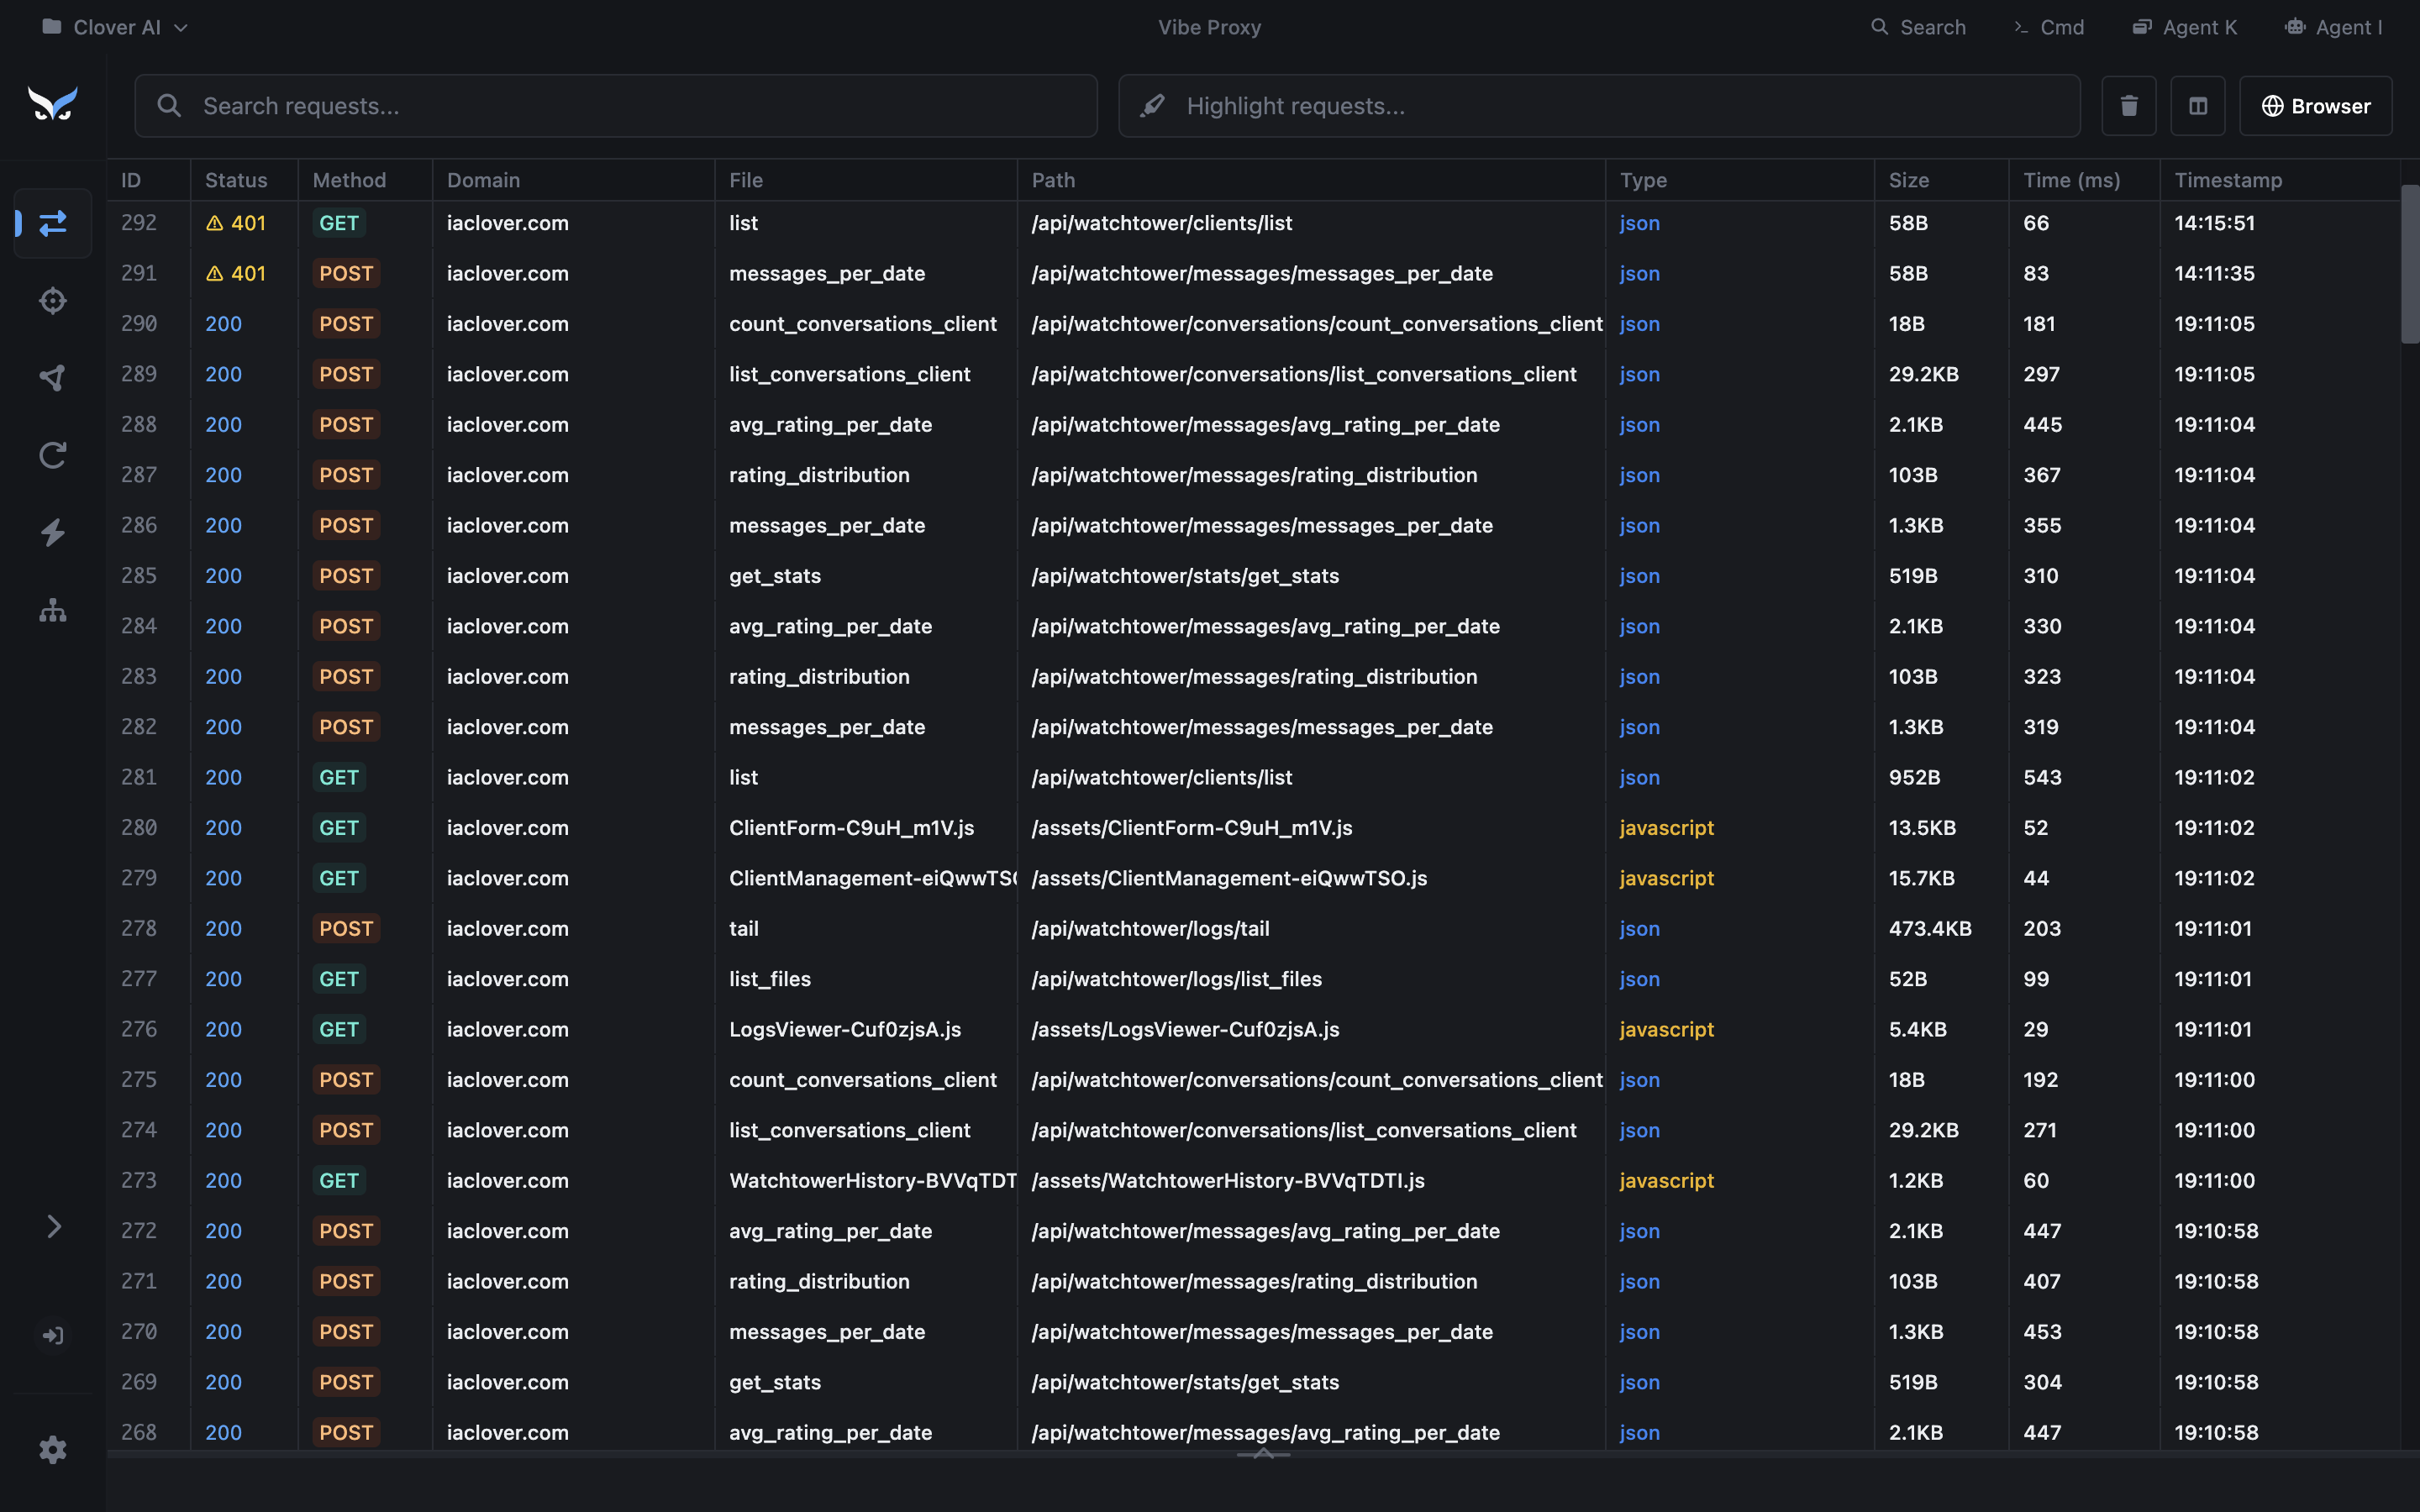The height and width of the screenshot is (1512, 2420).
Task: Click the Vibe Proxy bird logo
Action: tap(53, 103)
